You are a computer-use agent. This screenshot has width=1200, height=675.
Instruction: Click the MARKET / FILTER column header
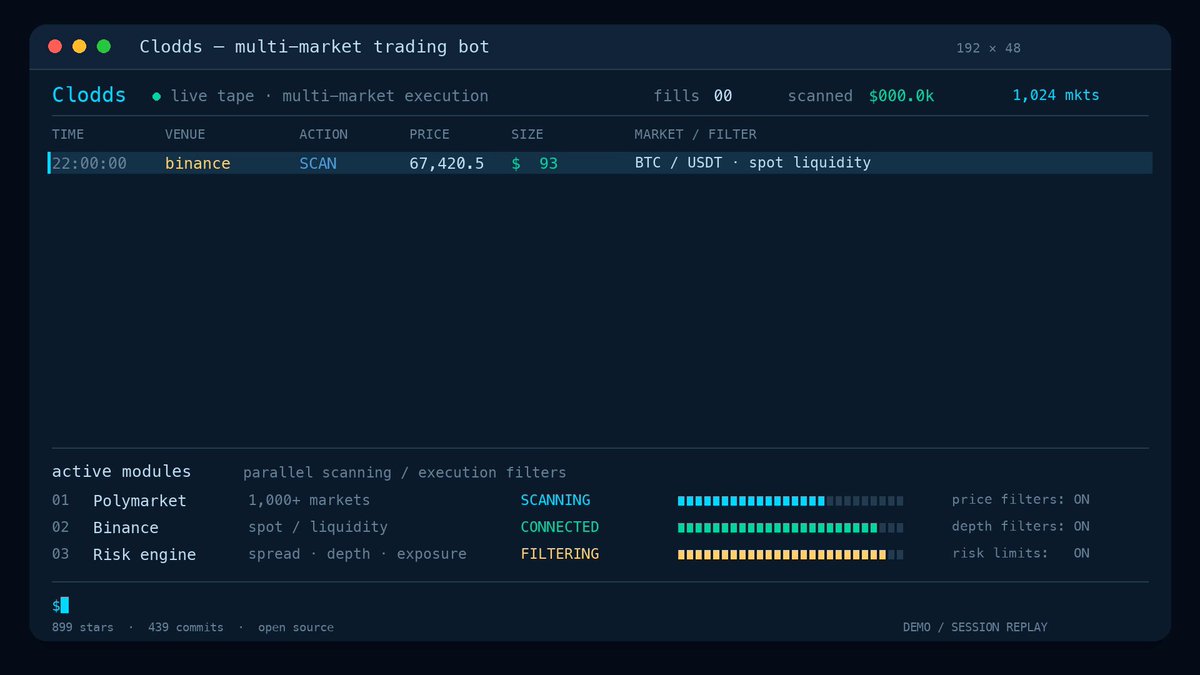(695, 134)
